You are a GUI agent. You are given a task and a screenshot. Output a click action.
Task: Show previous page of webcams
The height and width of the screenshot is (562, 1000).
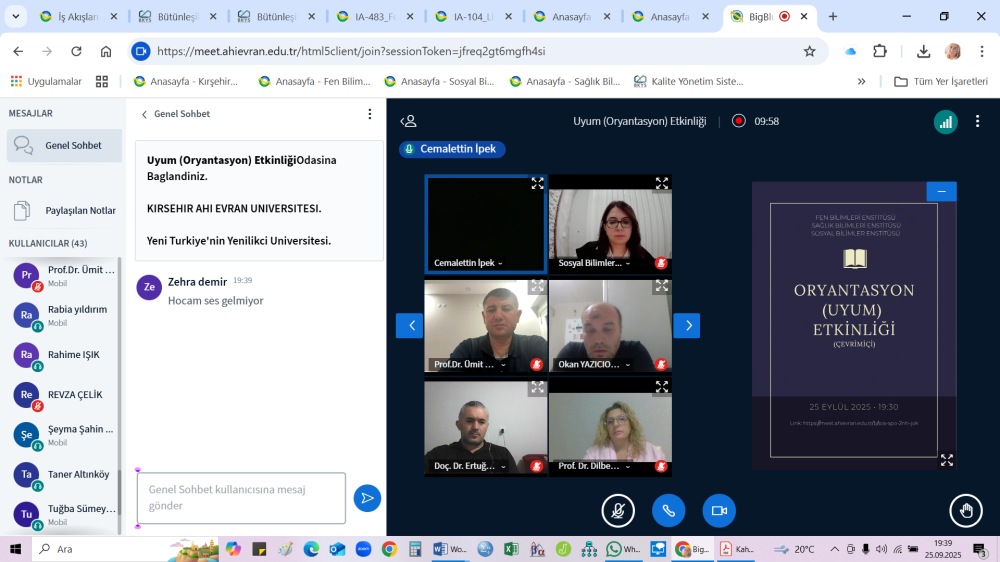pos(410,325)
